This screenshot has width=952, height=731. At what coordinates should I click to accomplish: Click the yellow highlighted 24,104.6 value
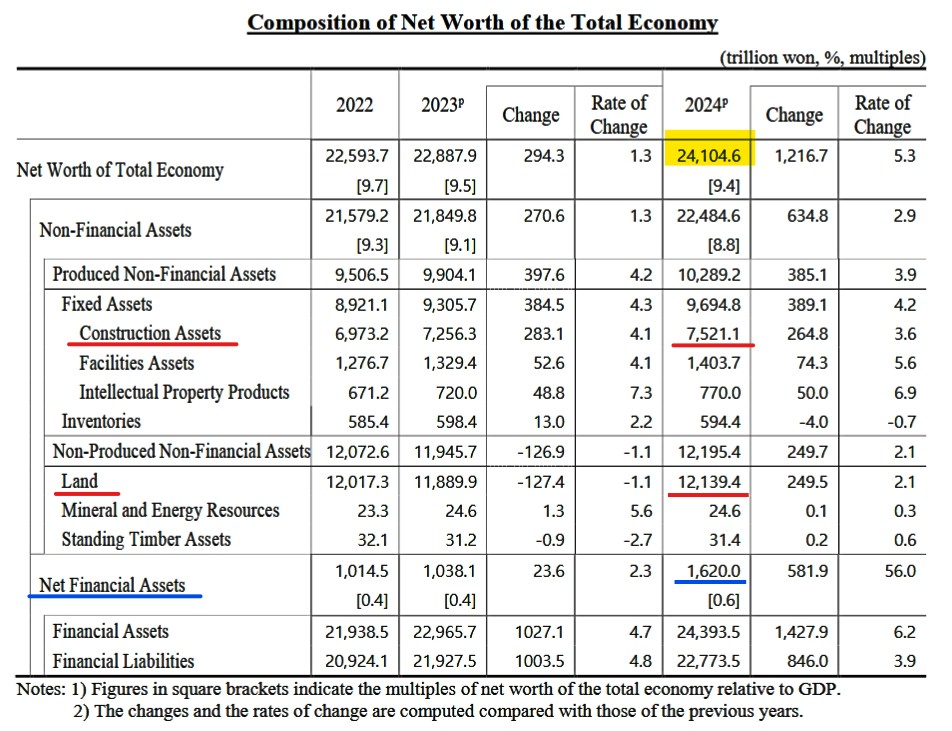pyautogui.click(x=708, y=156)
